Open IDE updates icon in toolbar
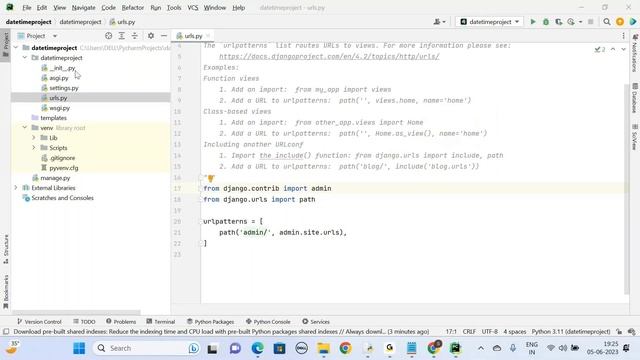This screenshot has height=360, width=640. click(620, 22)
